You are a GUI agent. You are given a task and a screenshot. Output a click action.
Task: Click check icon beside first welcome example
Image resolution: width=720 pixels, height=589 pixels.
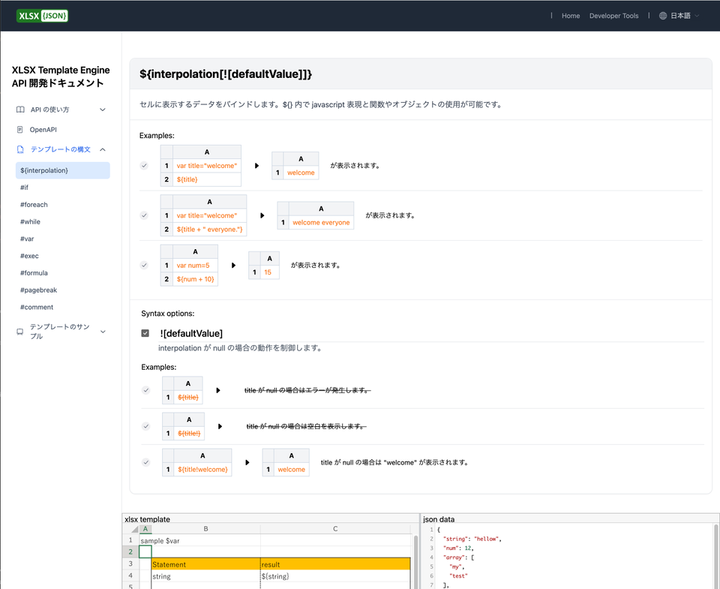(145, 166)
